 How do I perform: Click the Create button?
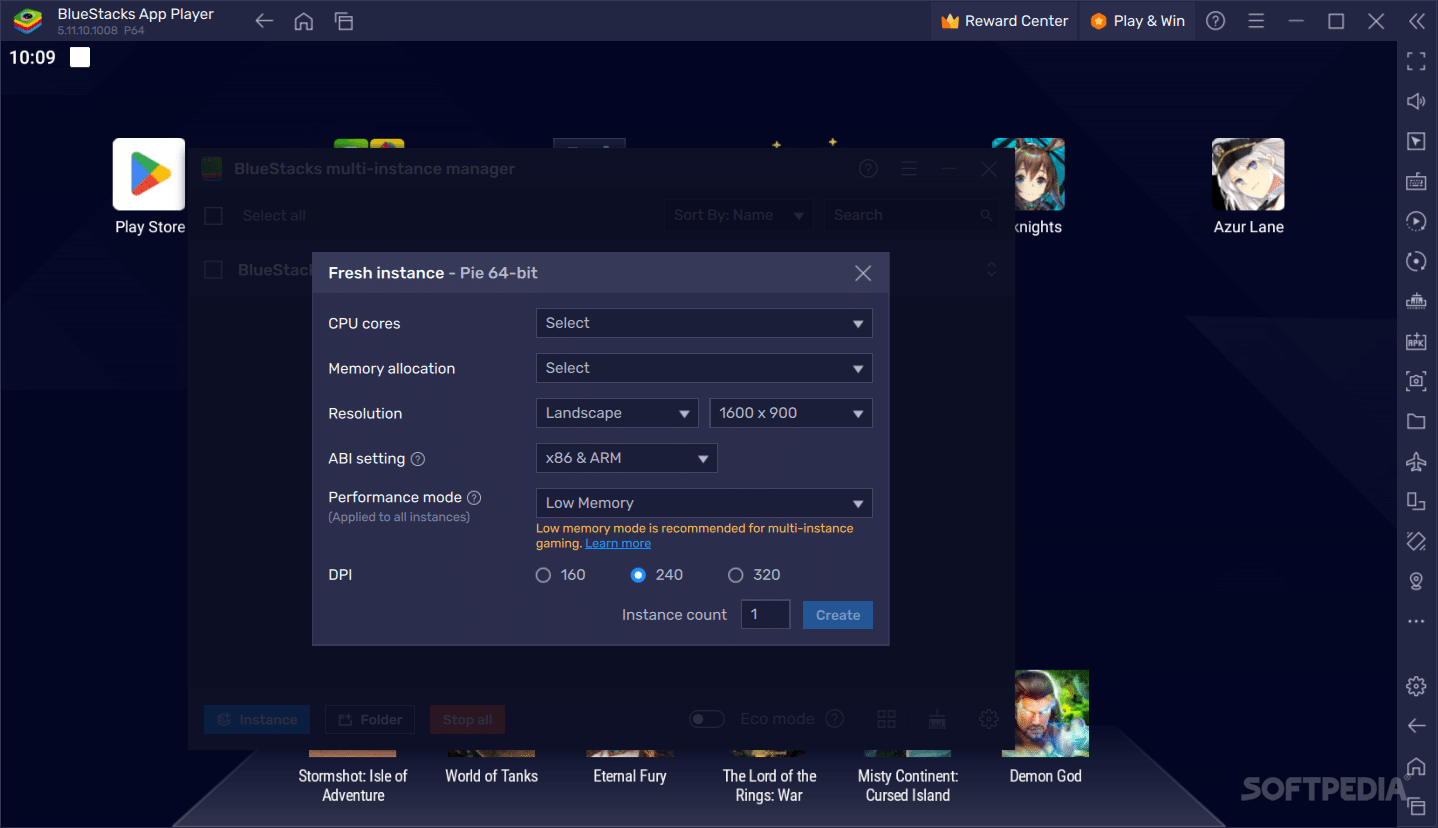click(x=838, y=615)
